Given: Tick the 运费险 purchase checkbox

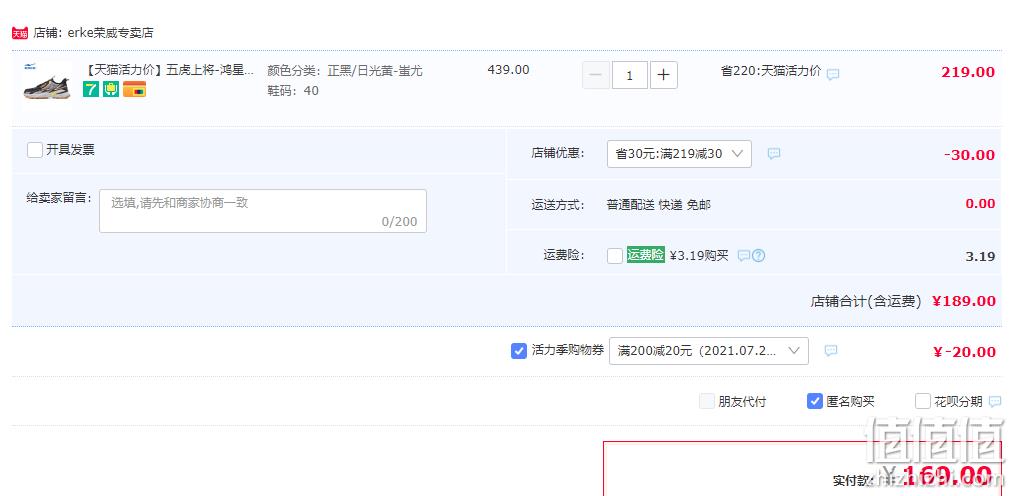Looking at the screenshot, I should 615,255.
